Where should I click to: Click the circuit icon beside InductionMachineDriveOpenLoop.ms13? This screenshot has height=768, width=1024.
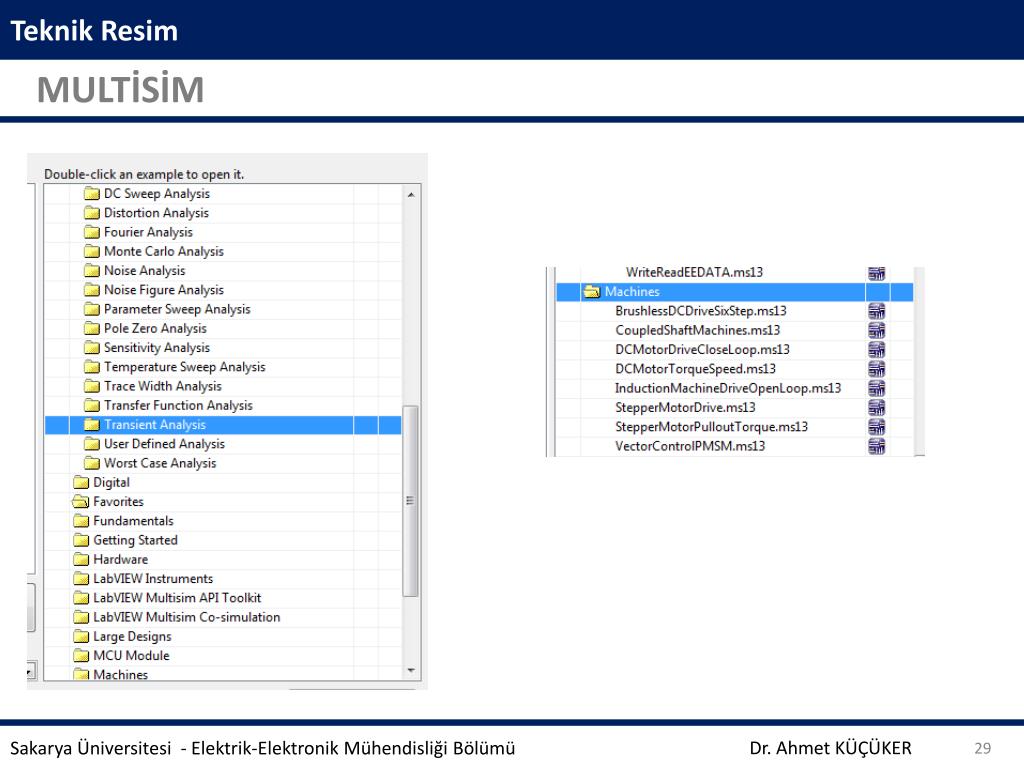[x=876, y=388]
